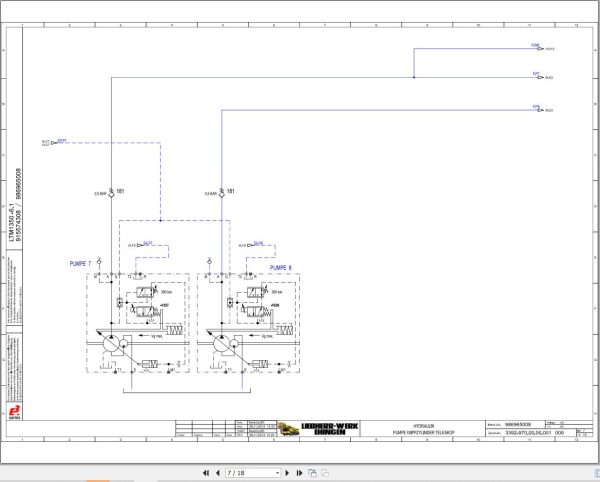Click the PUMPE 8 label
600x482 pixels.
(x=280, y=268)
